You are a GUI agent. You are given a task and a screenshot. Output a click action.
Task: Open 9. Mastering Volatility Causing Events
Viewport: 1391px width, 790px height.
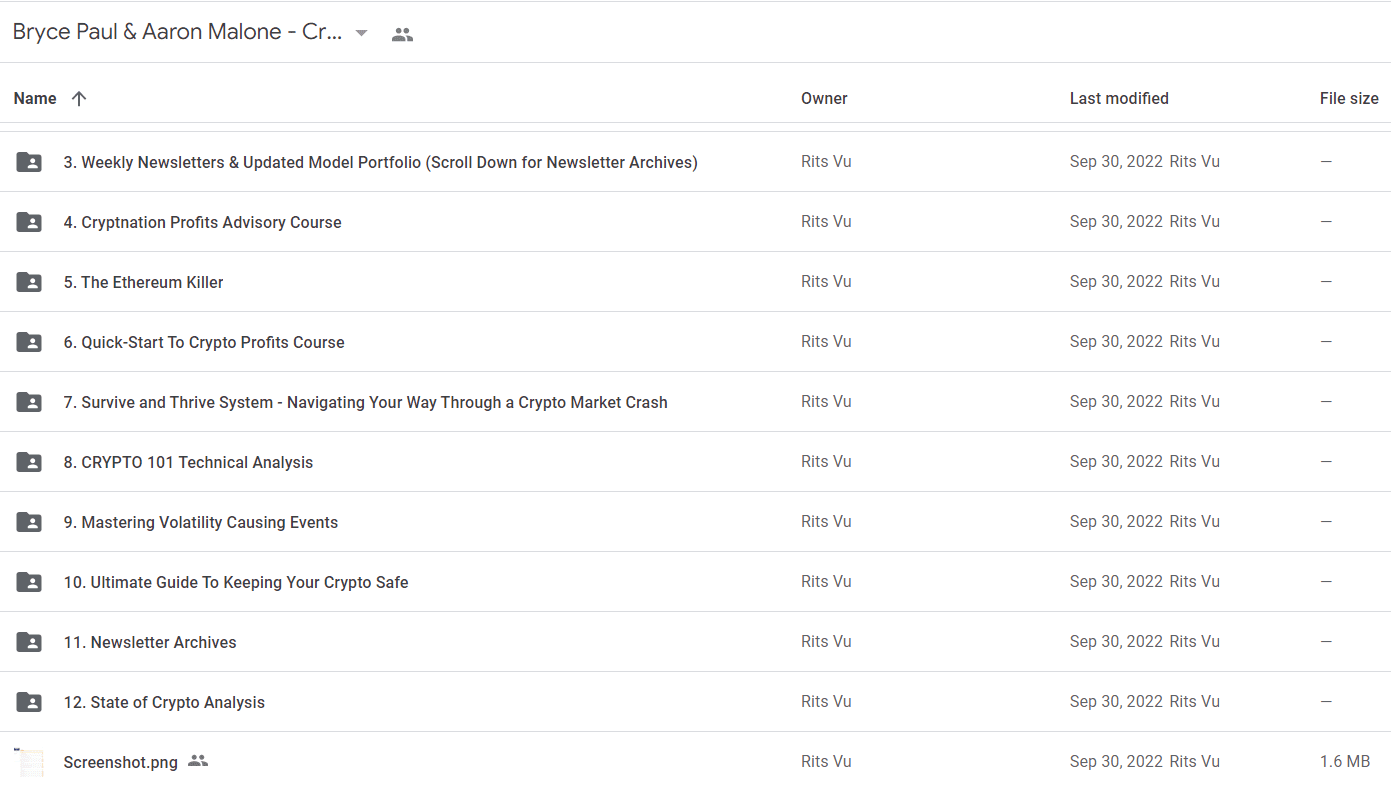click(200, 522)
